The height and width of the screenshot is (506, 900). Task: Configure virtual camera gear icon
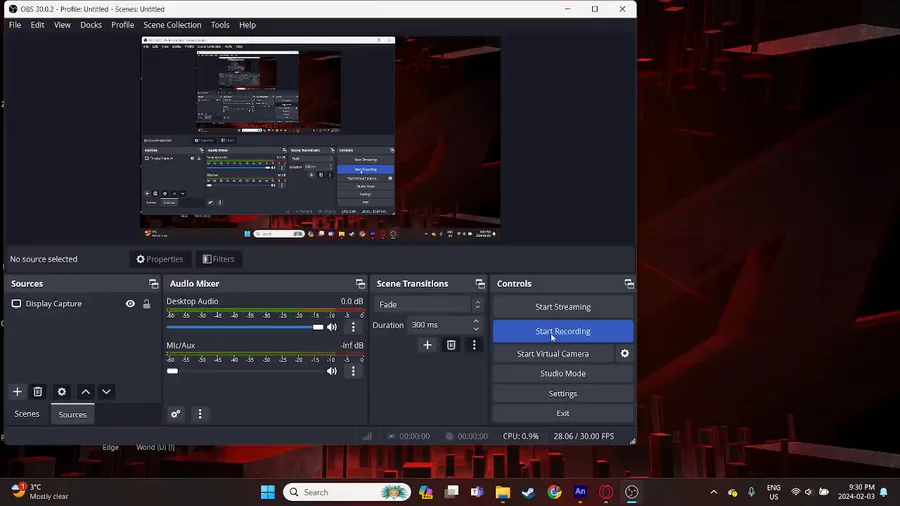624,354
